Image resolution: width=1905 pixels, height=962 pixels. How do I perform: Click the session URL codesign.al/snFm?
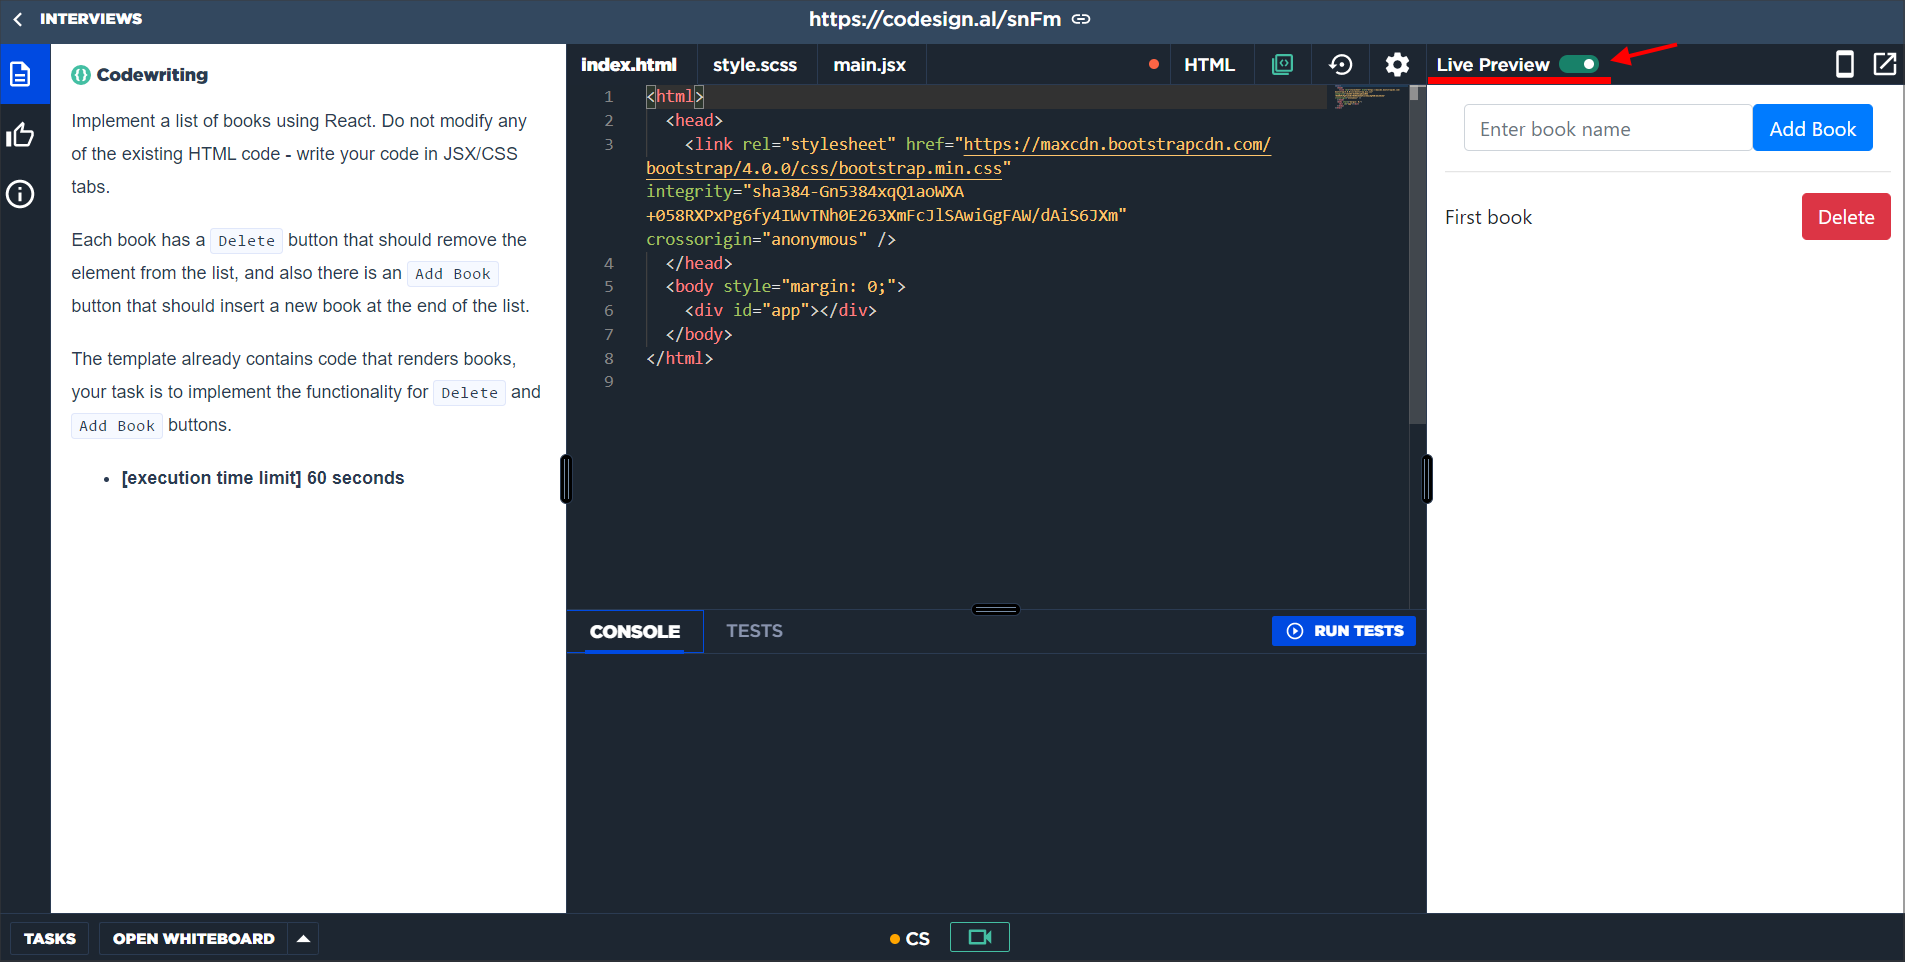pyautogui.click(x=935, y=19)
